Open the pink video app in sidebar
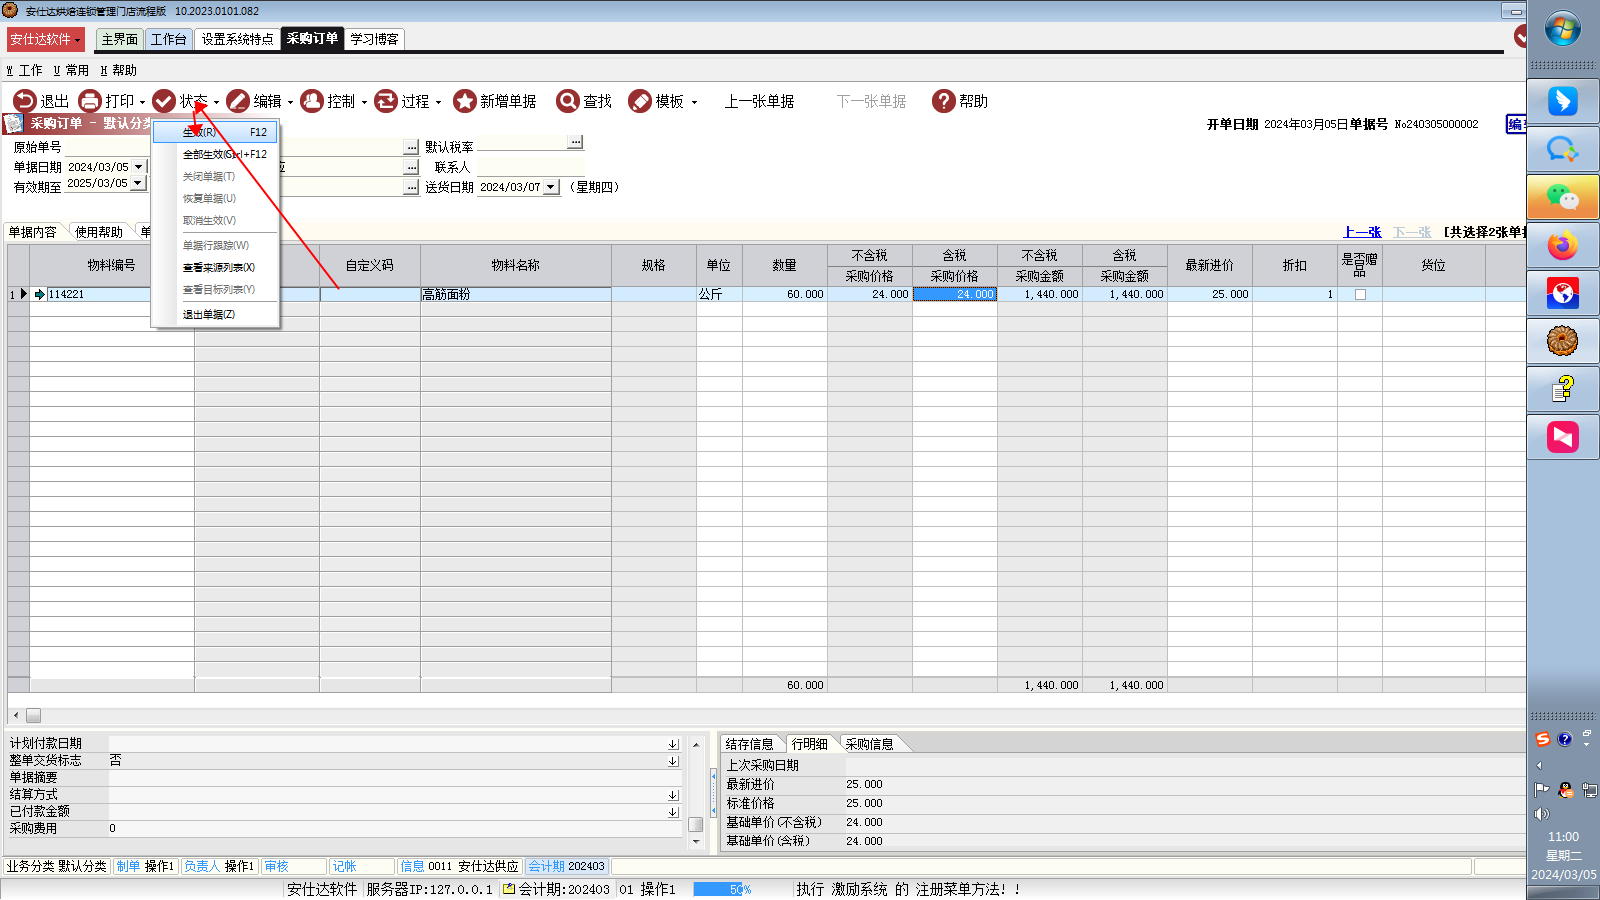 (1563, 437)
